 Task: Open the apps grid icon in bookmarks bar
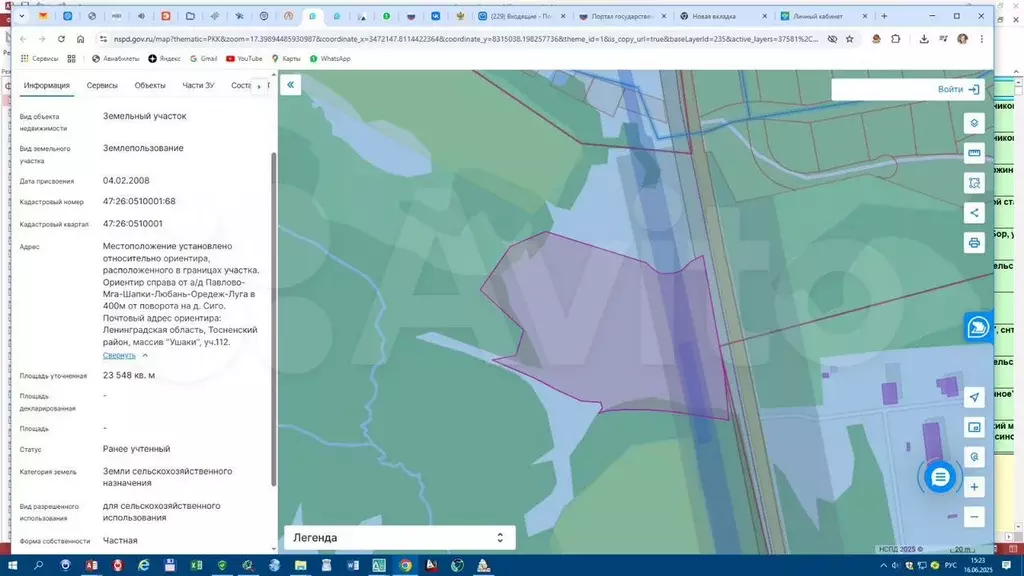[71, 59]
